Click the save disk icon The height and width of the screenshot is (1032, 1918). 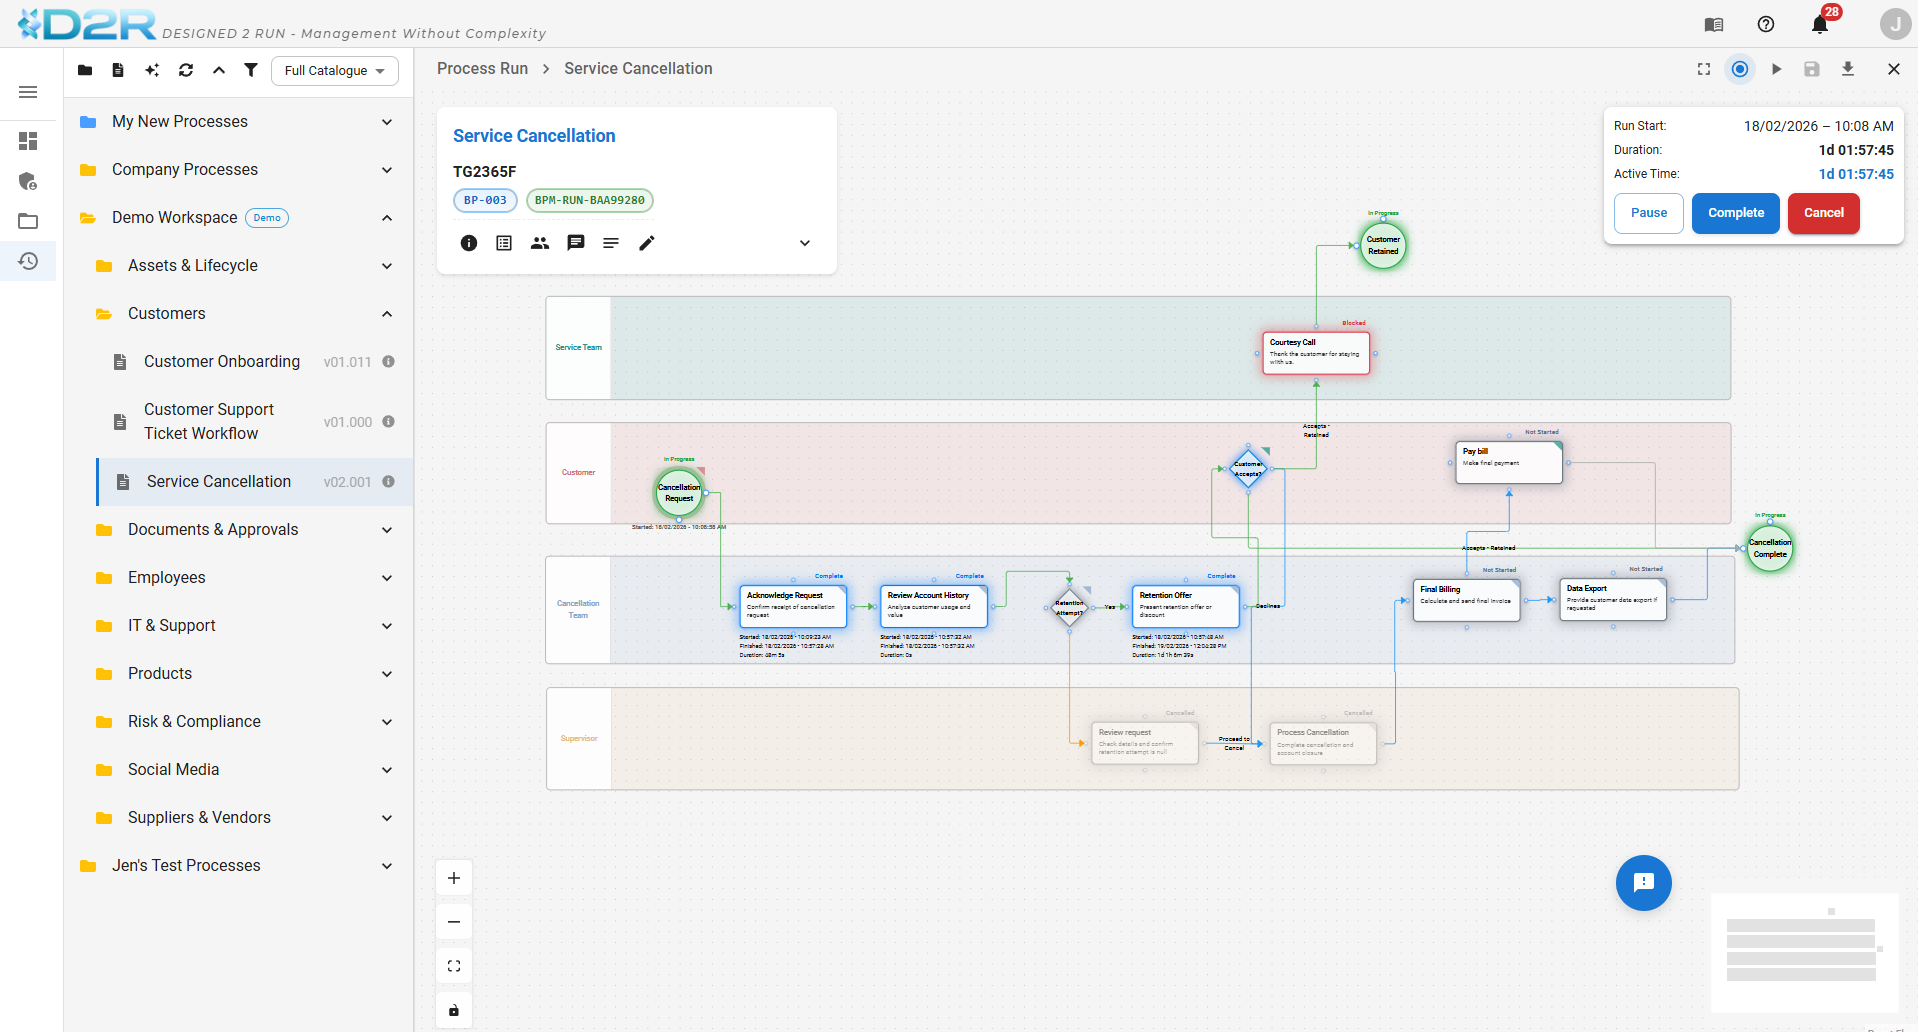point(1812,69)
